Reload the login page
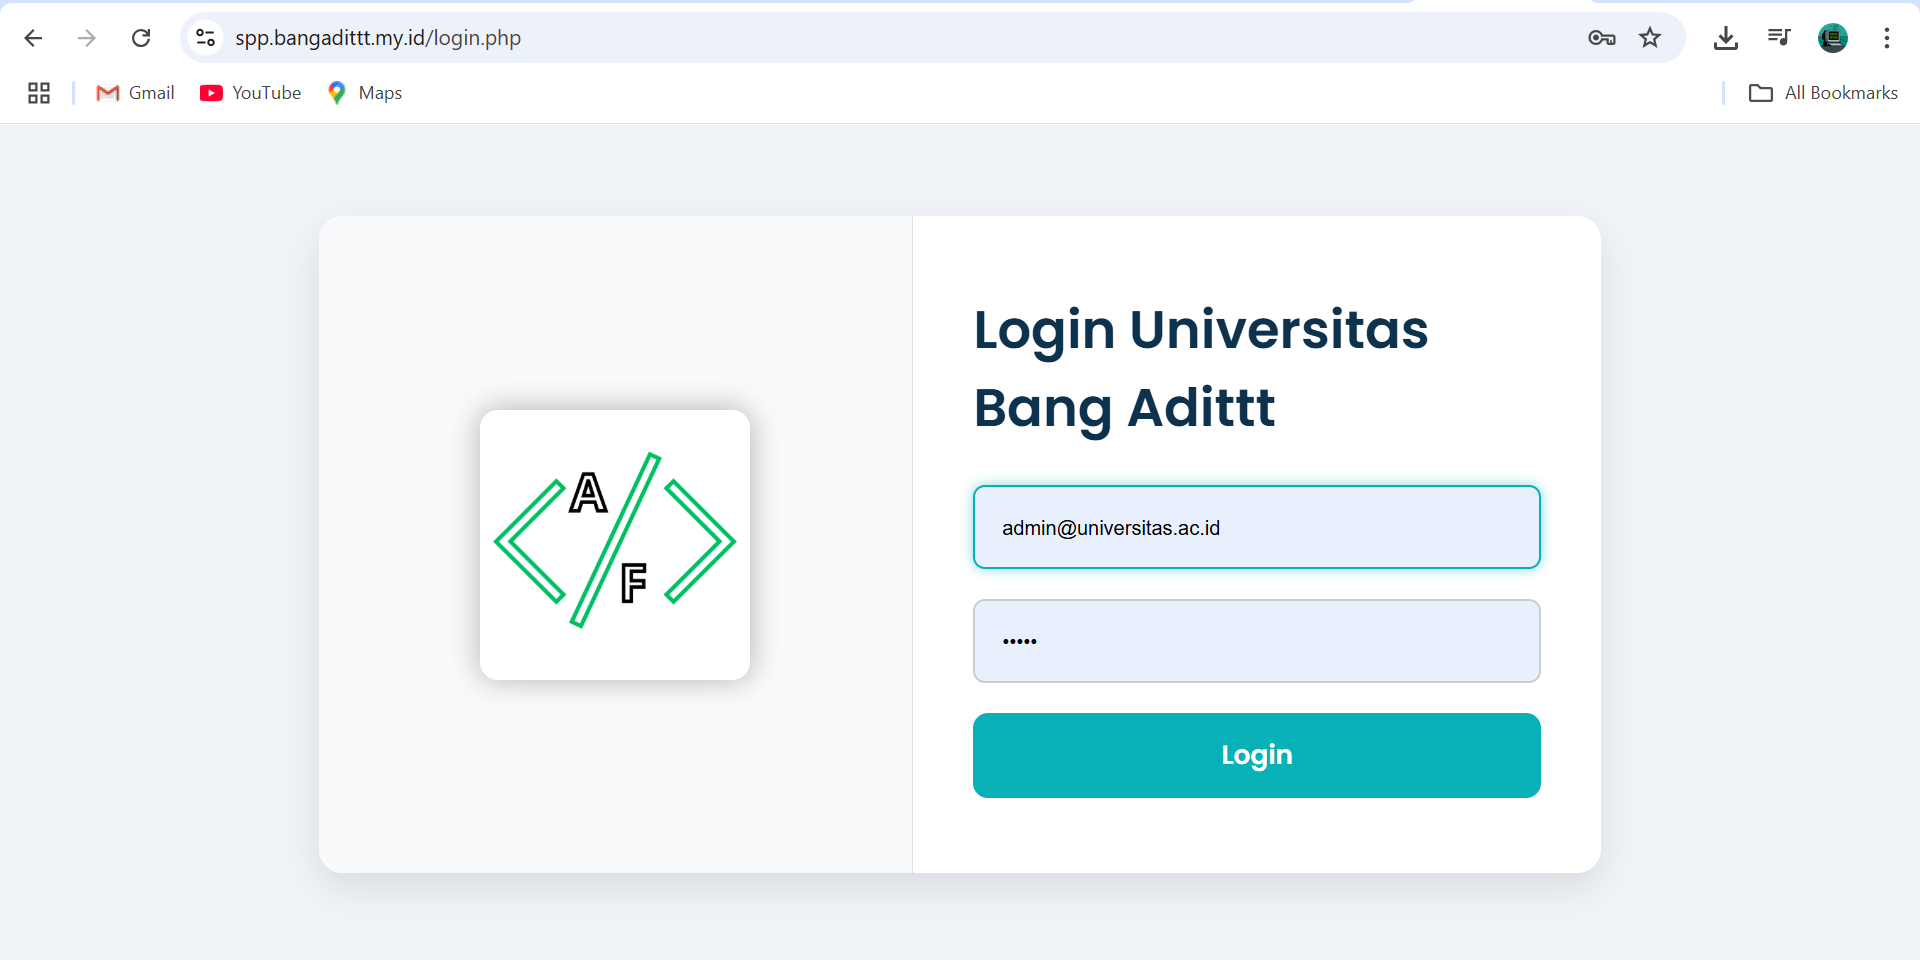 [x=141, y=38]
